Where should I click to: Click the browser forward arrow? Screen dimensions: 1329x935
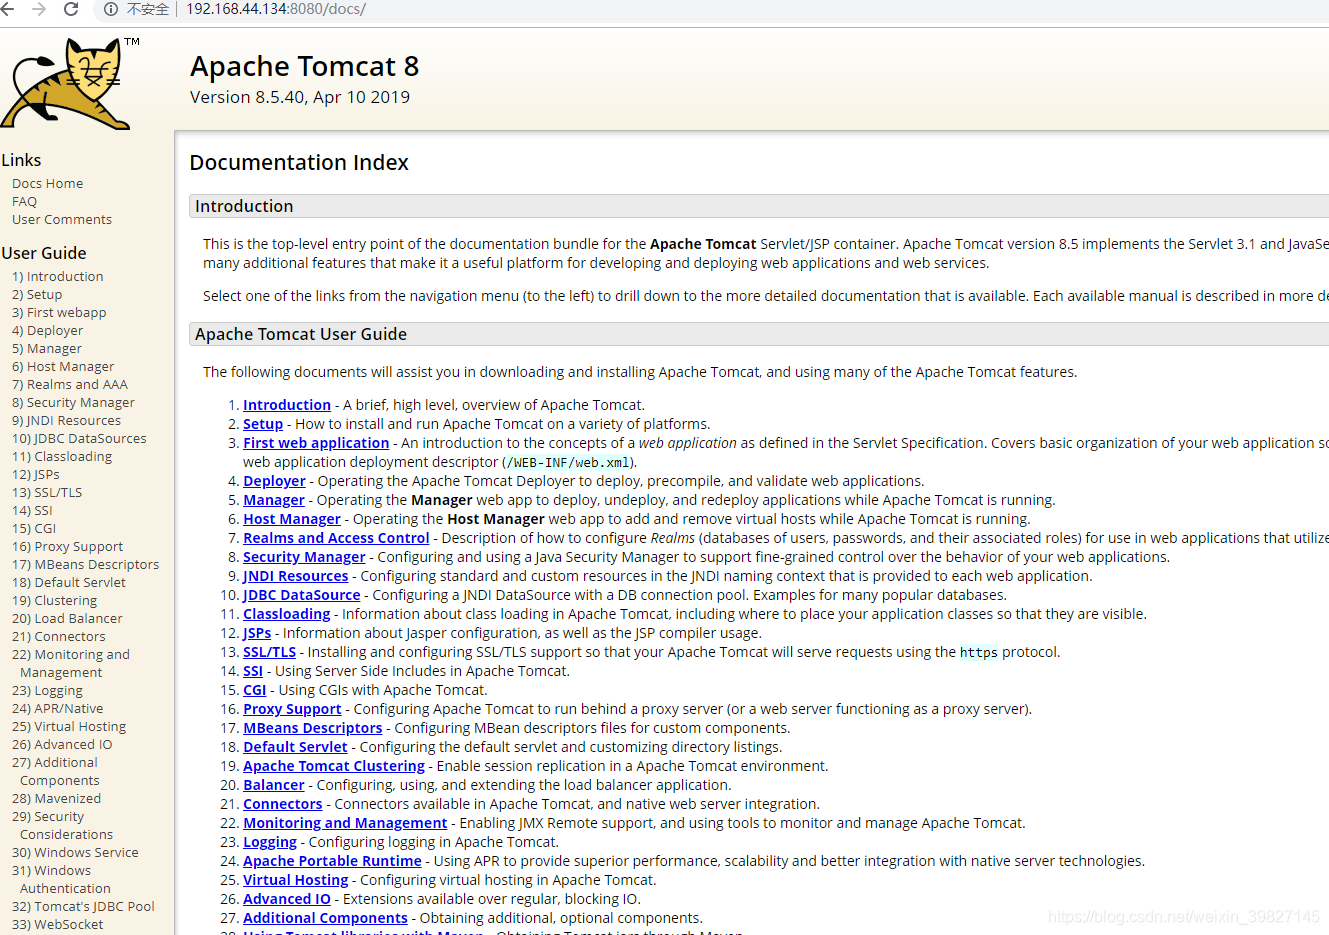point(39,9)
